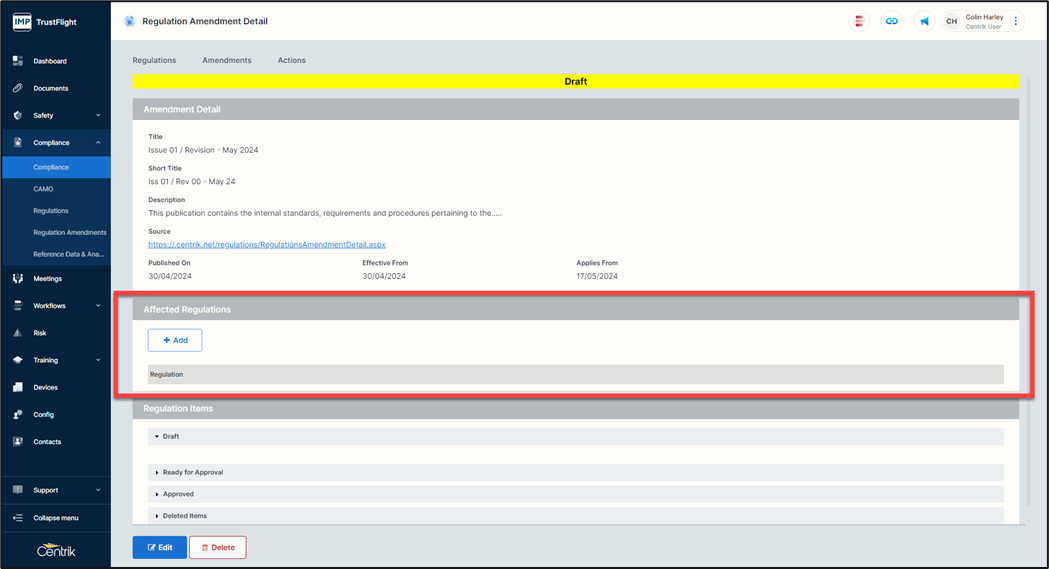The image size is (1049, 569).
Task: Switch to the Amendments tab
Action: [227, 60]
